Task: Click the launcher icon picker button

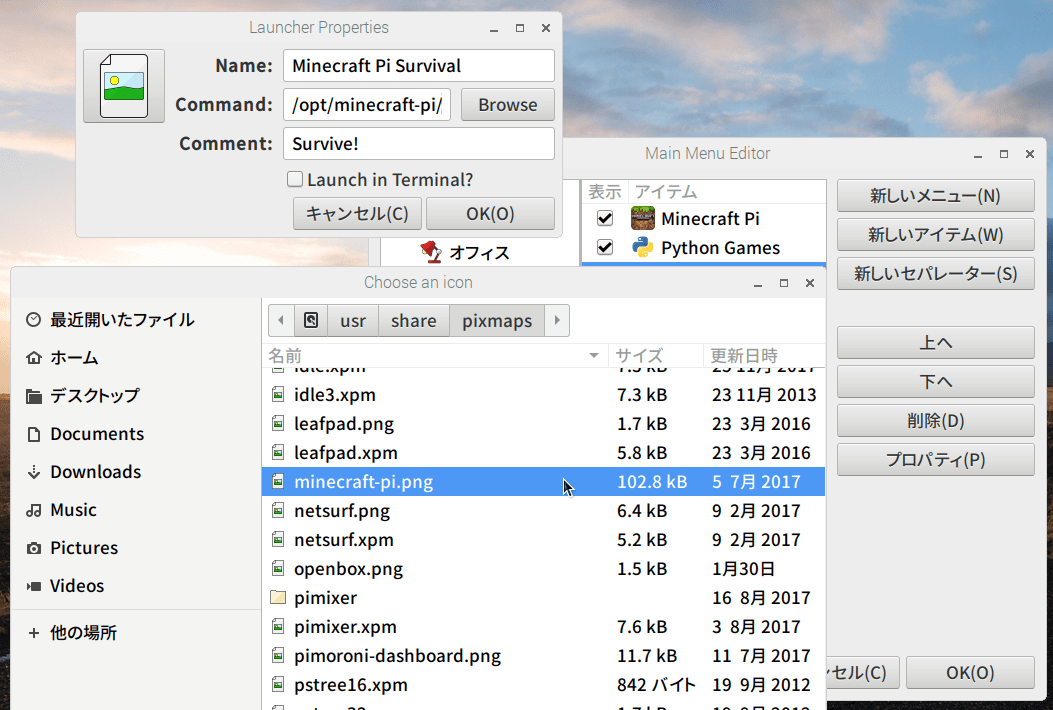Action: [x=124, y=86]
